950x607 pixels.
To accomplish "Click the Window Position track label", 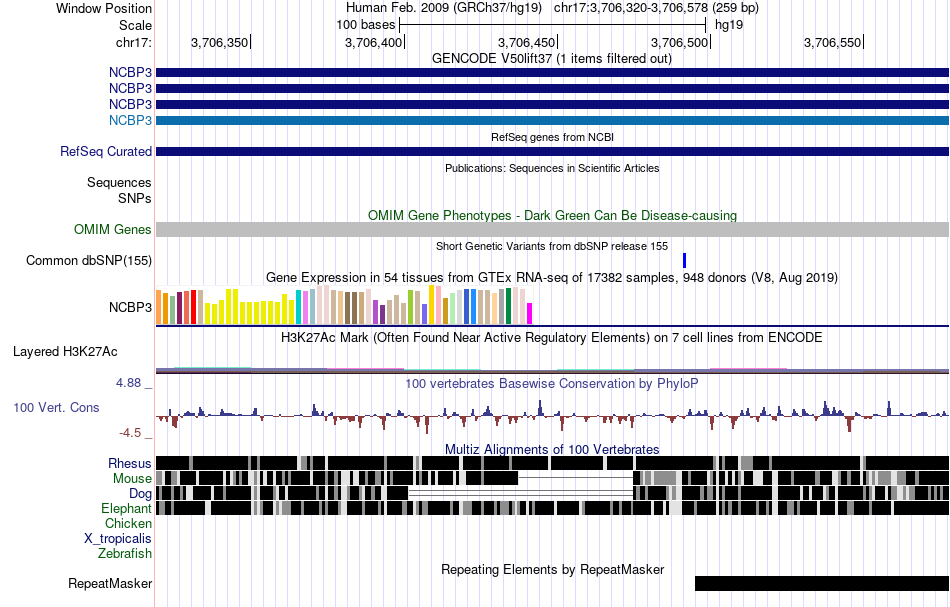I will [x=104, y=8].
